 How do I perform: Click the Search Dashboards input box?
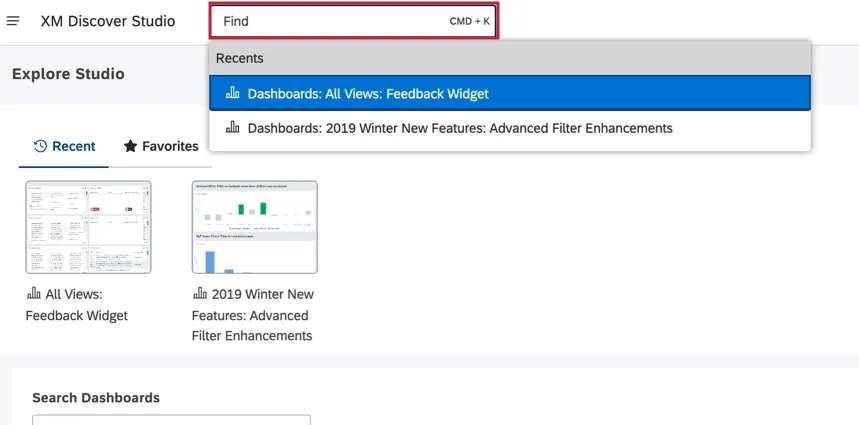(x=171, y=420)
